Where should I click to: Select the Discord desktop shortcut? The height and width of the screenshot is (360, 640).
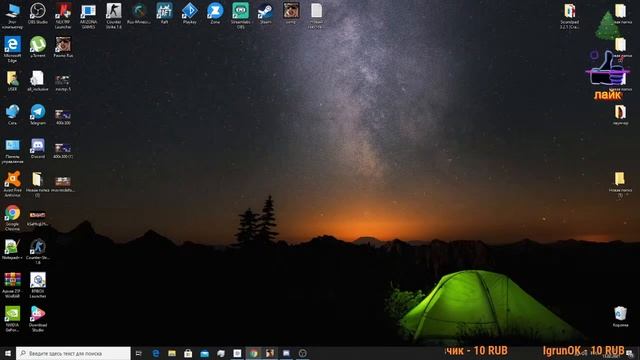pos(38,148)
